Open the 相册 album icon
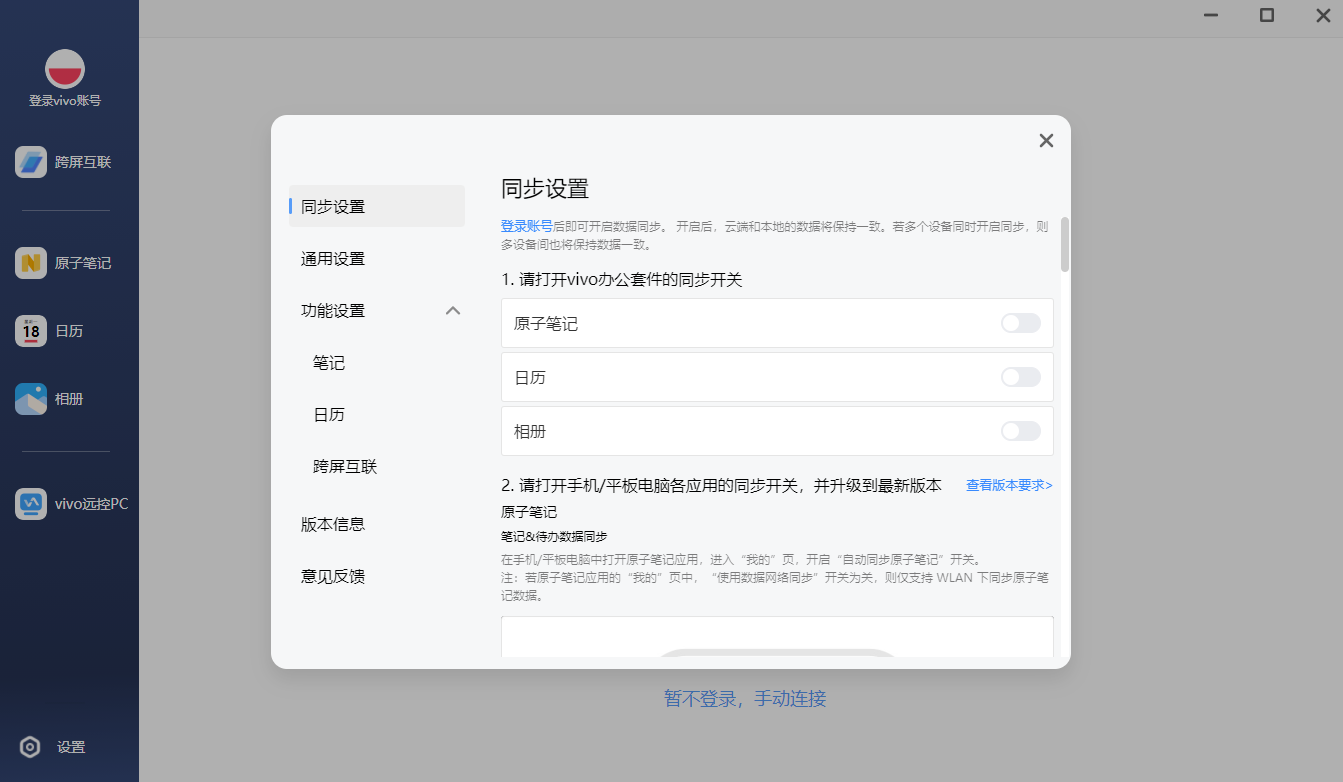The height and width of the screenshot is (782, 1343). tap(31, 399)
